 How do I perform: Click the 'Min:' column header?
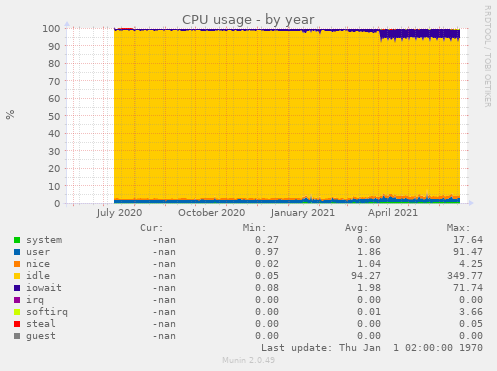point(254,228)
